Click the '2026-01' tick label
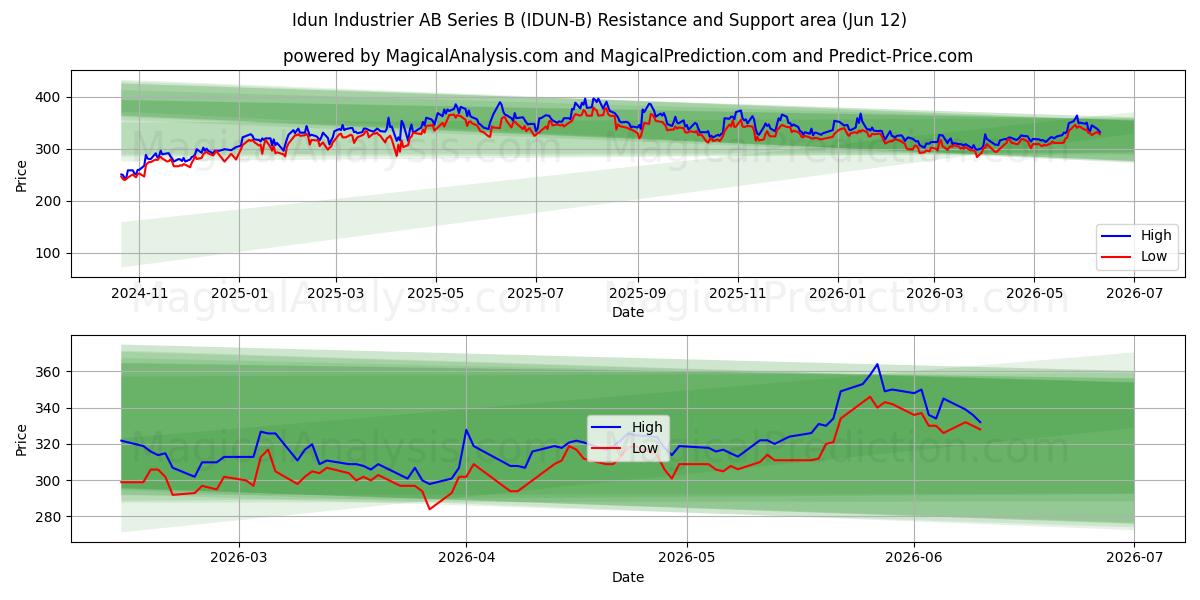 838,293
